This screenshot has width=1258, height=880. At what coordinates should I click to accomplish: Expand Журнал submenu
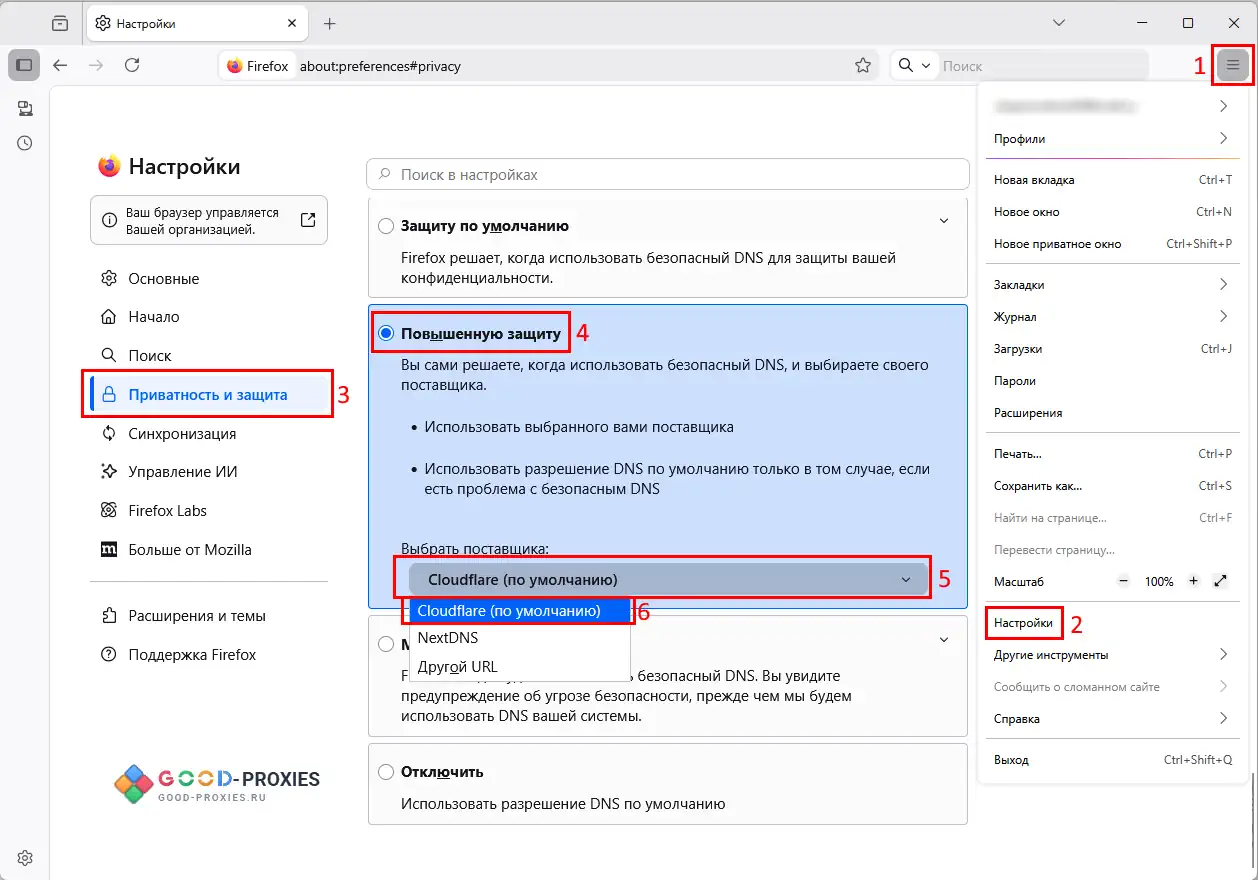tap(1113, 317)
